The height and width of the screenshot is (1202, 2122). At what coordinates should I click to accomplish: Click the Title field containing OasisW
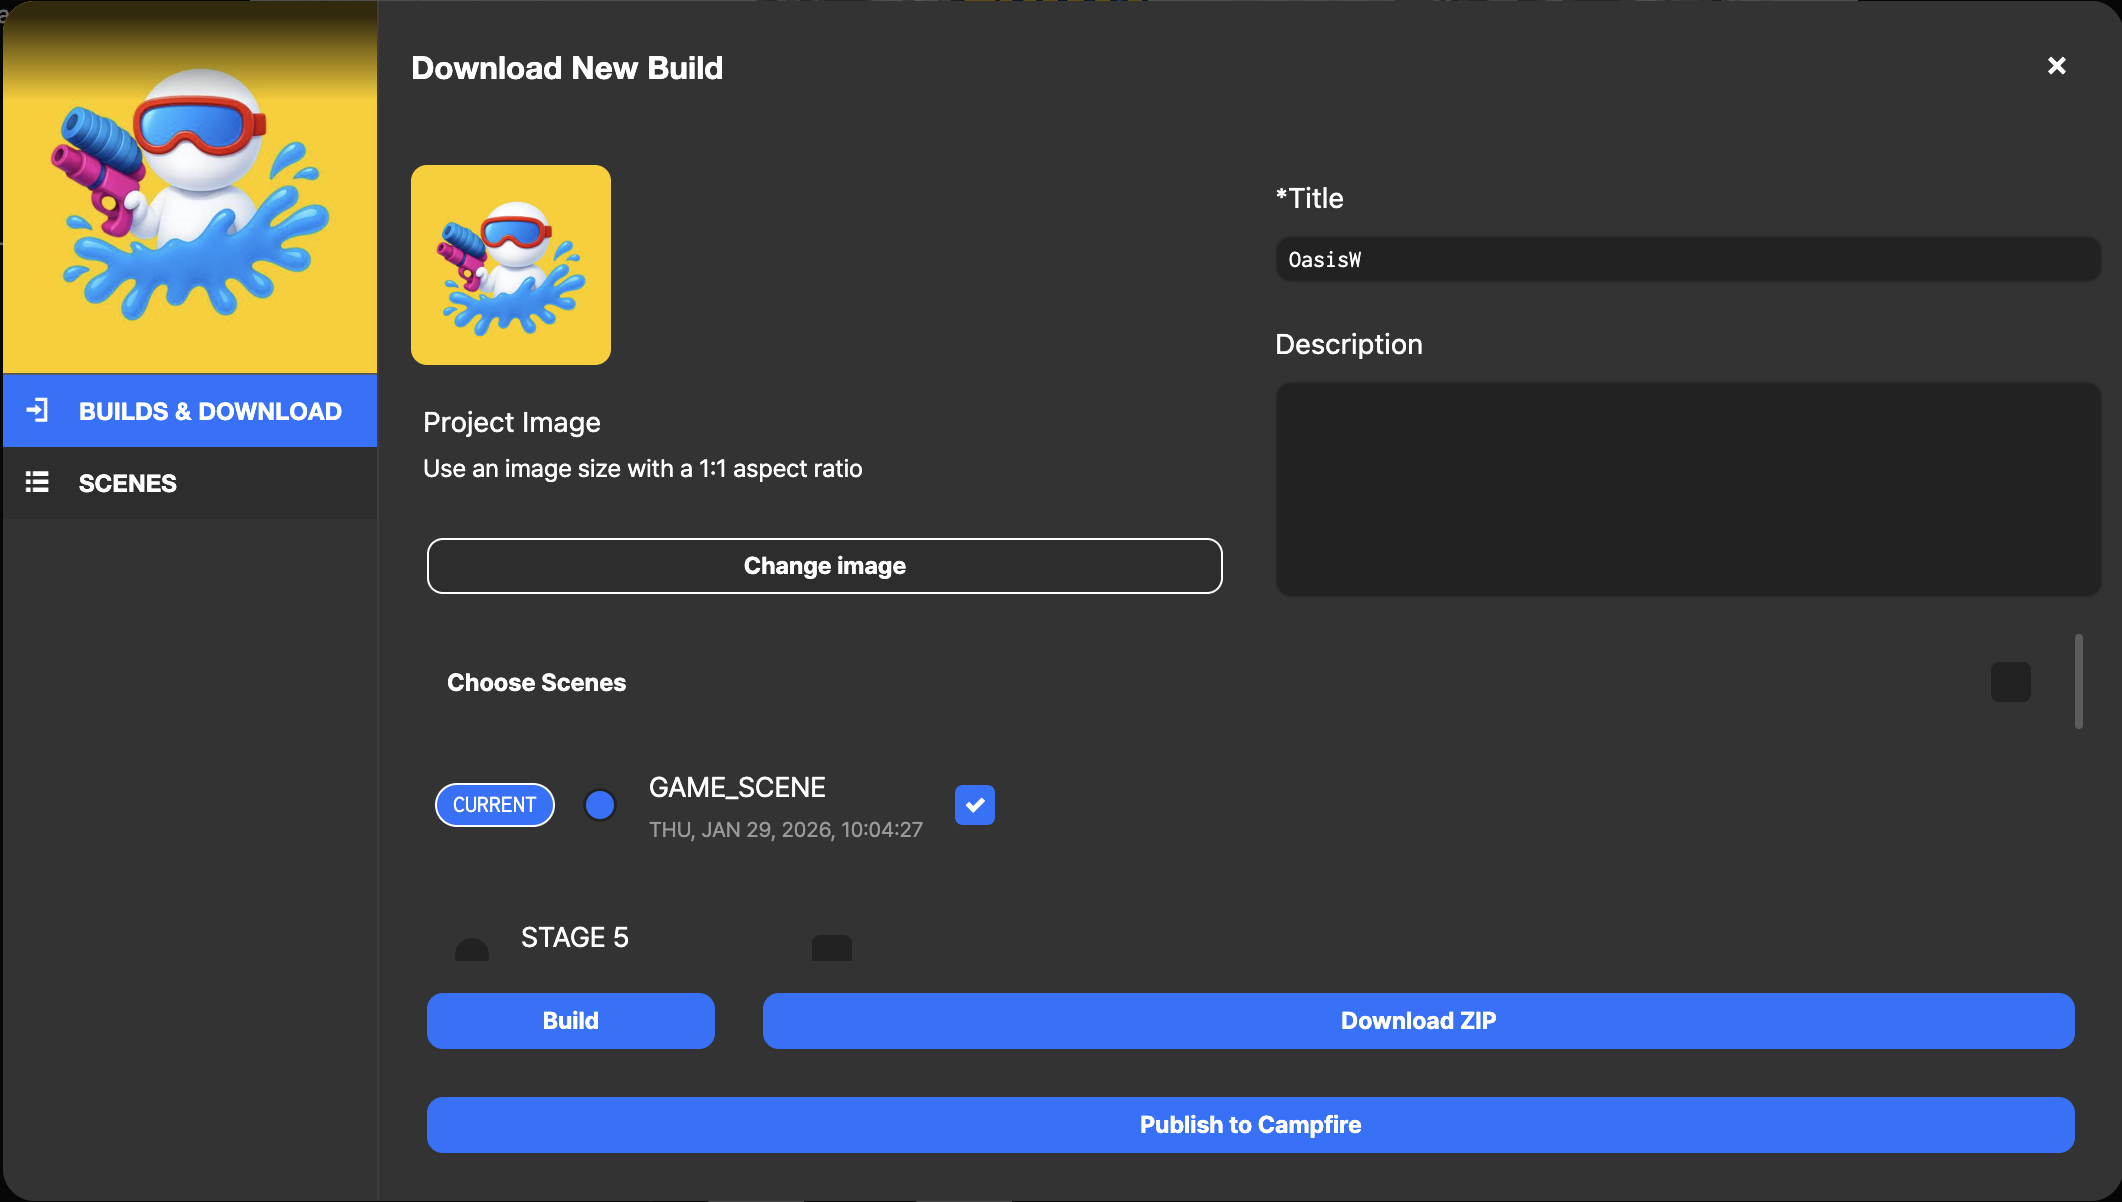click(1687, 259)
